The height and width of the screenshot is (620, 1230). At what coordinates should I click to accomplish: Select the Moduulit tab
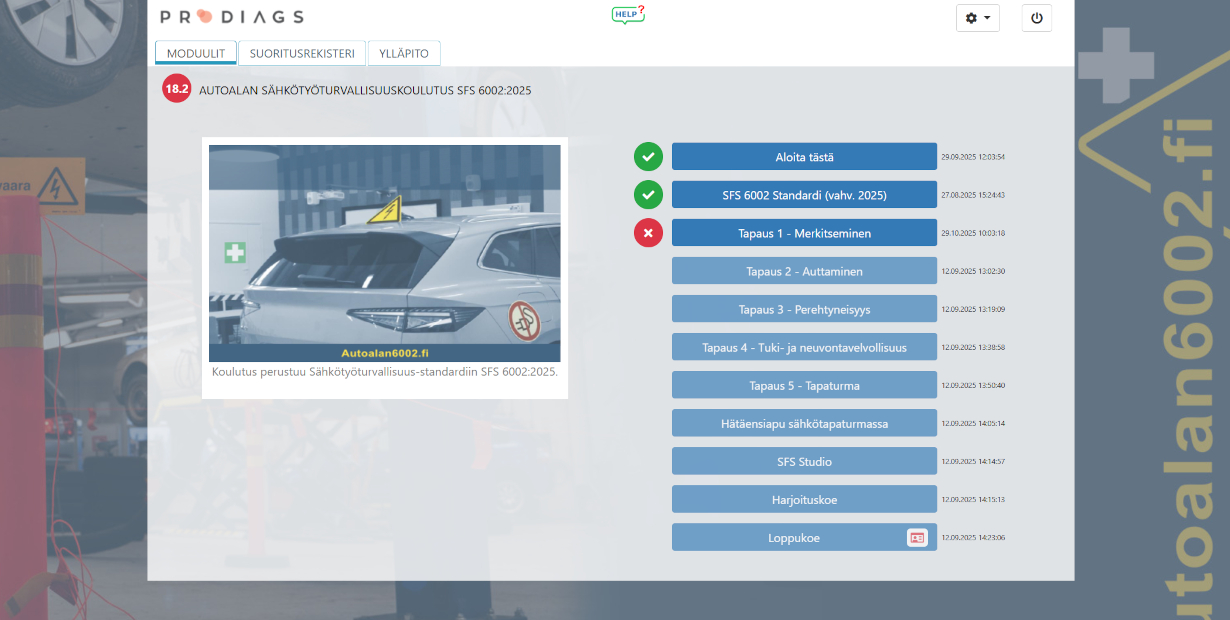[195, 53]
